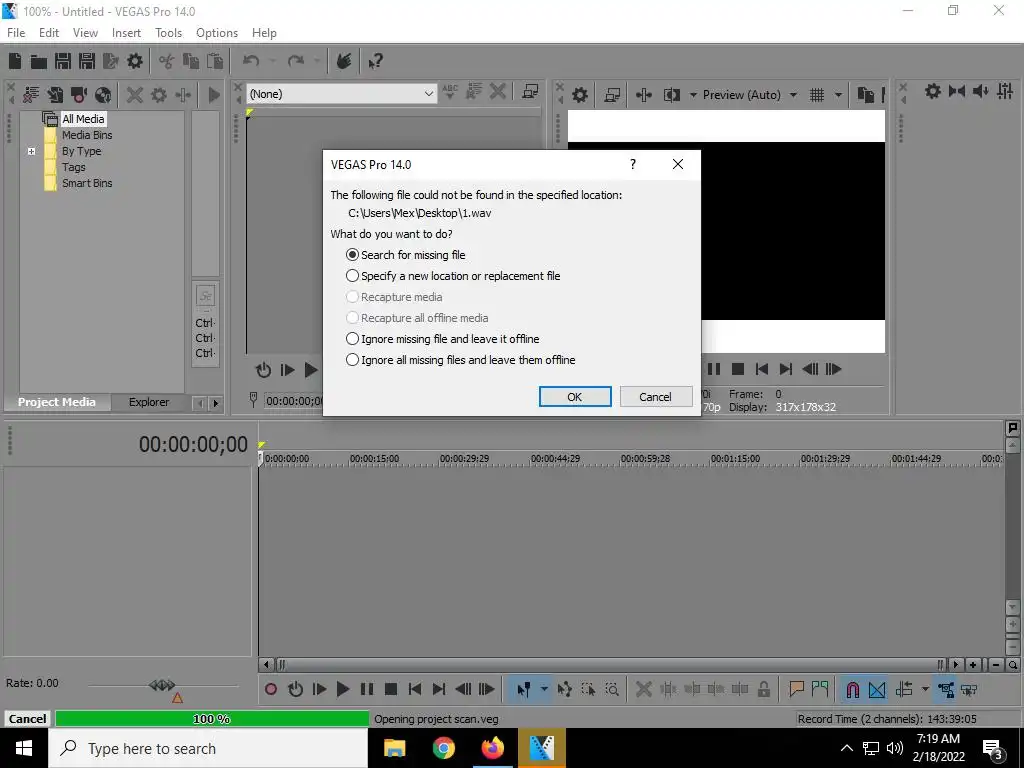Click the timeline Record button

tap(271, 689)
